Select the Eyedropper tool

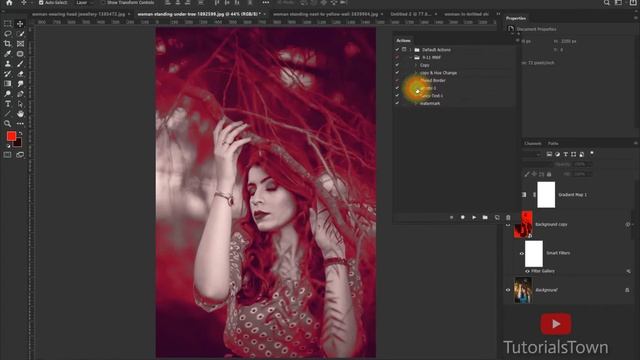pos(7,54)
